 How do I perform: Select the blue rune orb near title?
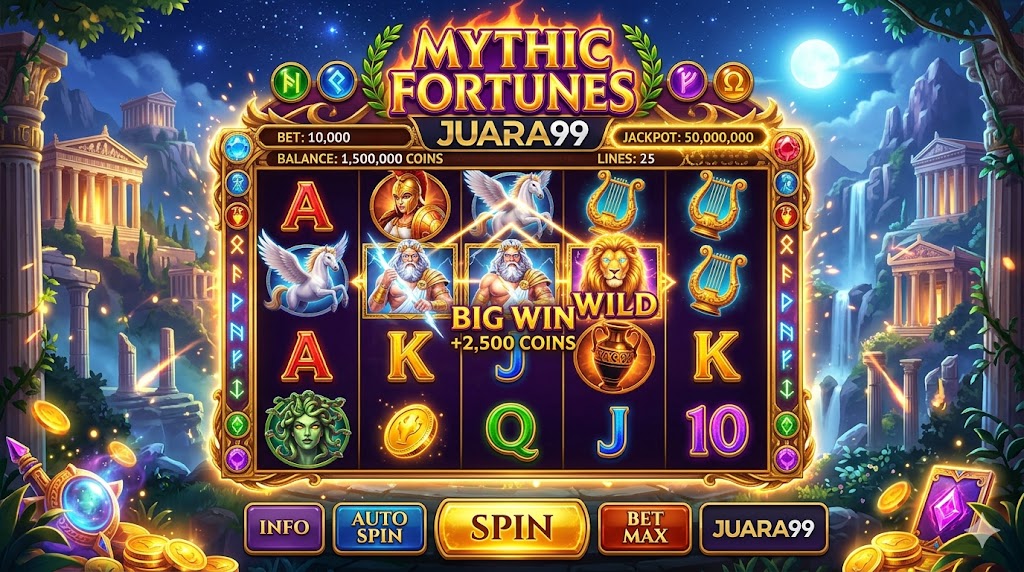[337, 82]
